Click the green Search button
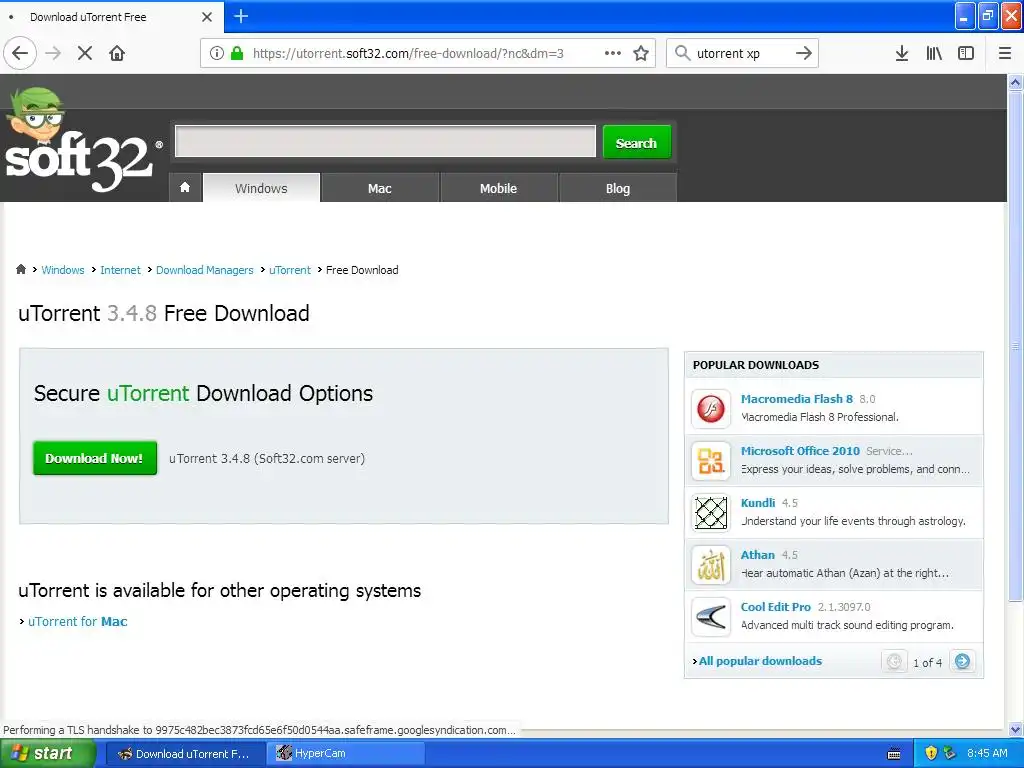 (636, 142)
